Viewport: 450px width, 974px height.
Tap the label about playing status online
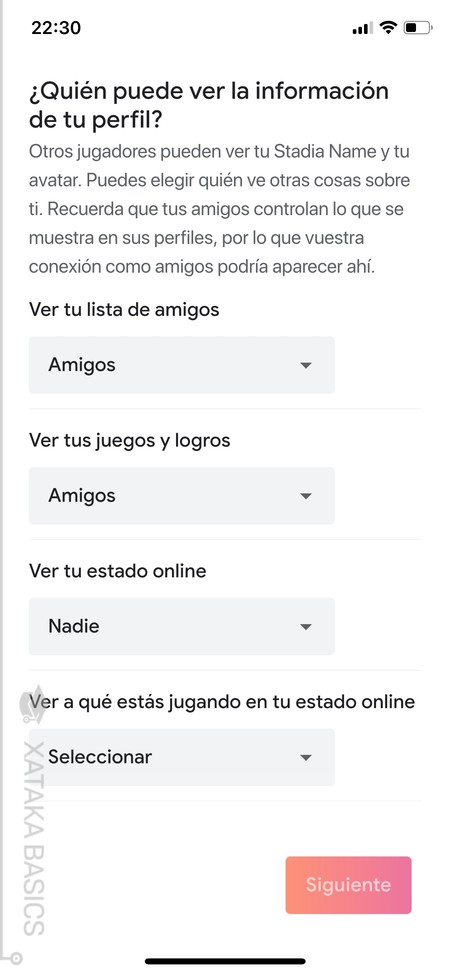[x=222, y=702]
